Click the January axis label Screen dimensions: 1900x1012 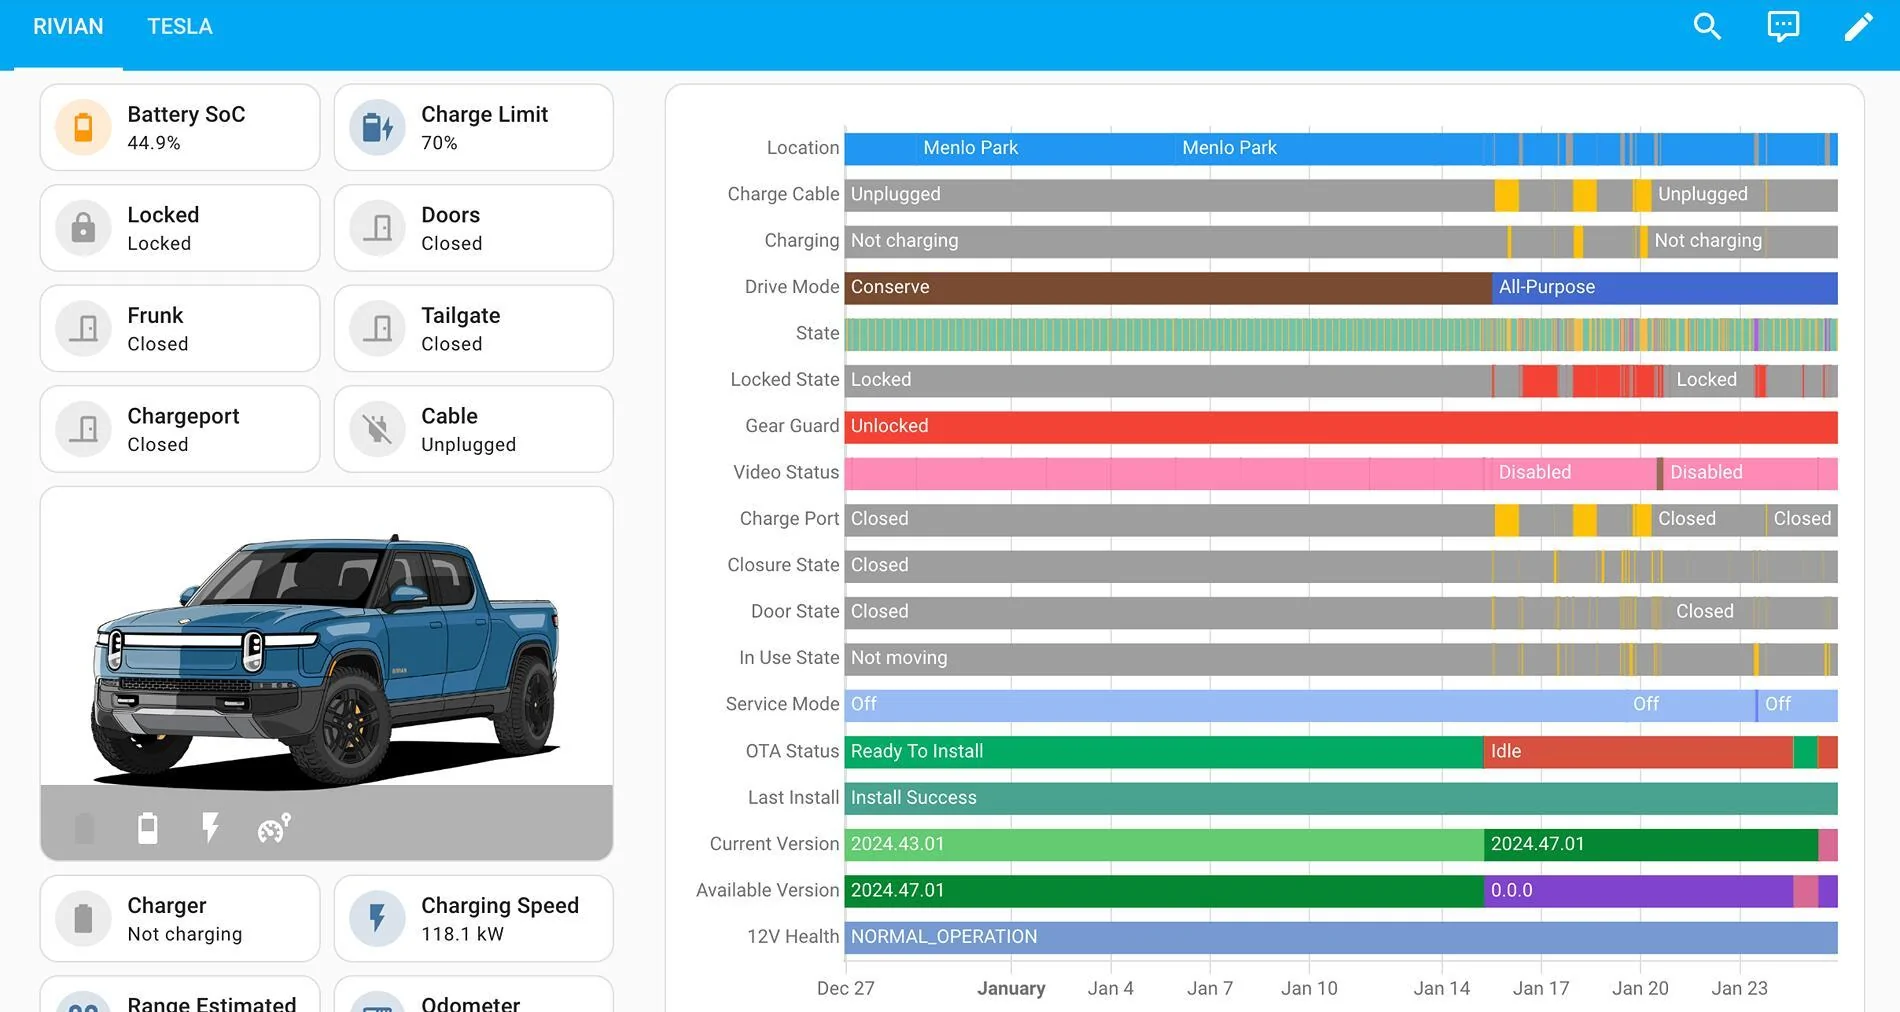[1011, 988]
